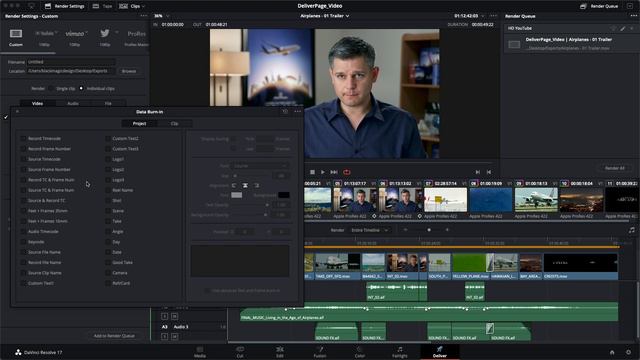Enable Source Clip Name checkbox
This screenshot has height=360, width=640.
[x=23, y=273]
